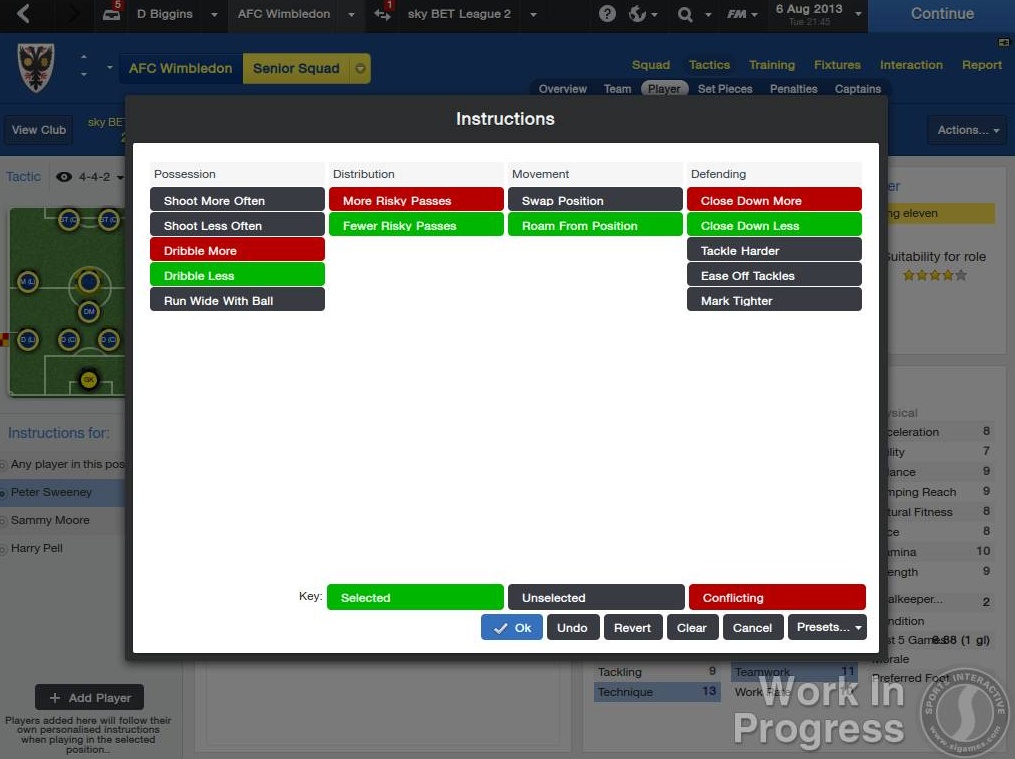Toggle the Swap Position instruction
1015x759 pixels.
tap(595, 200)
